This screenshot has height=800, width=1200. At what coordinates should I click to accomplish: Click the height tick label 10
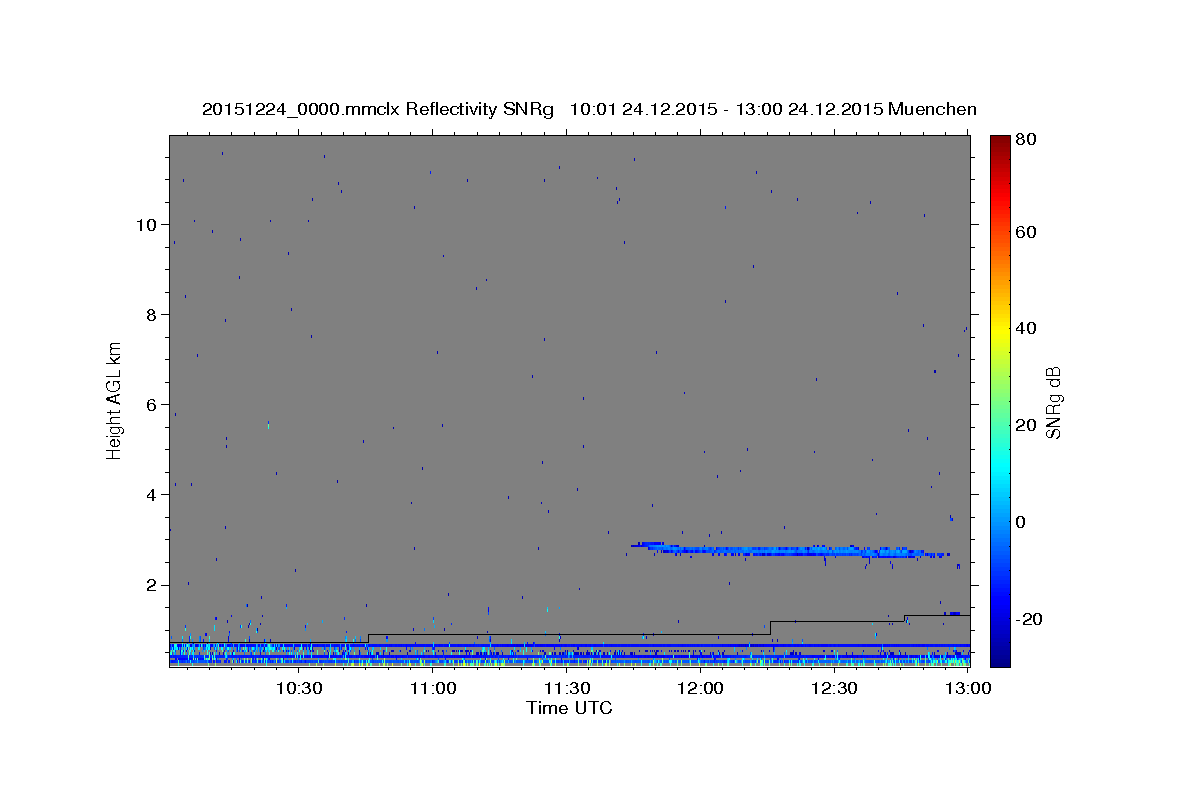147,224
